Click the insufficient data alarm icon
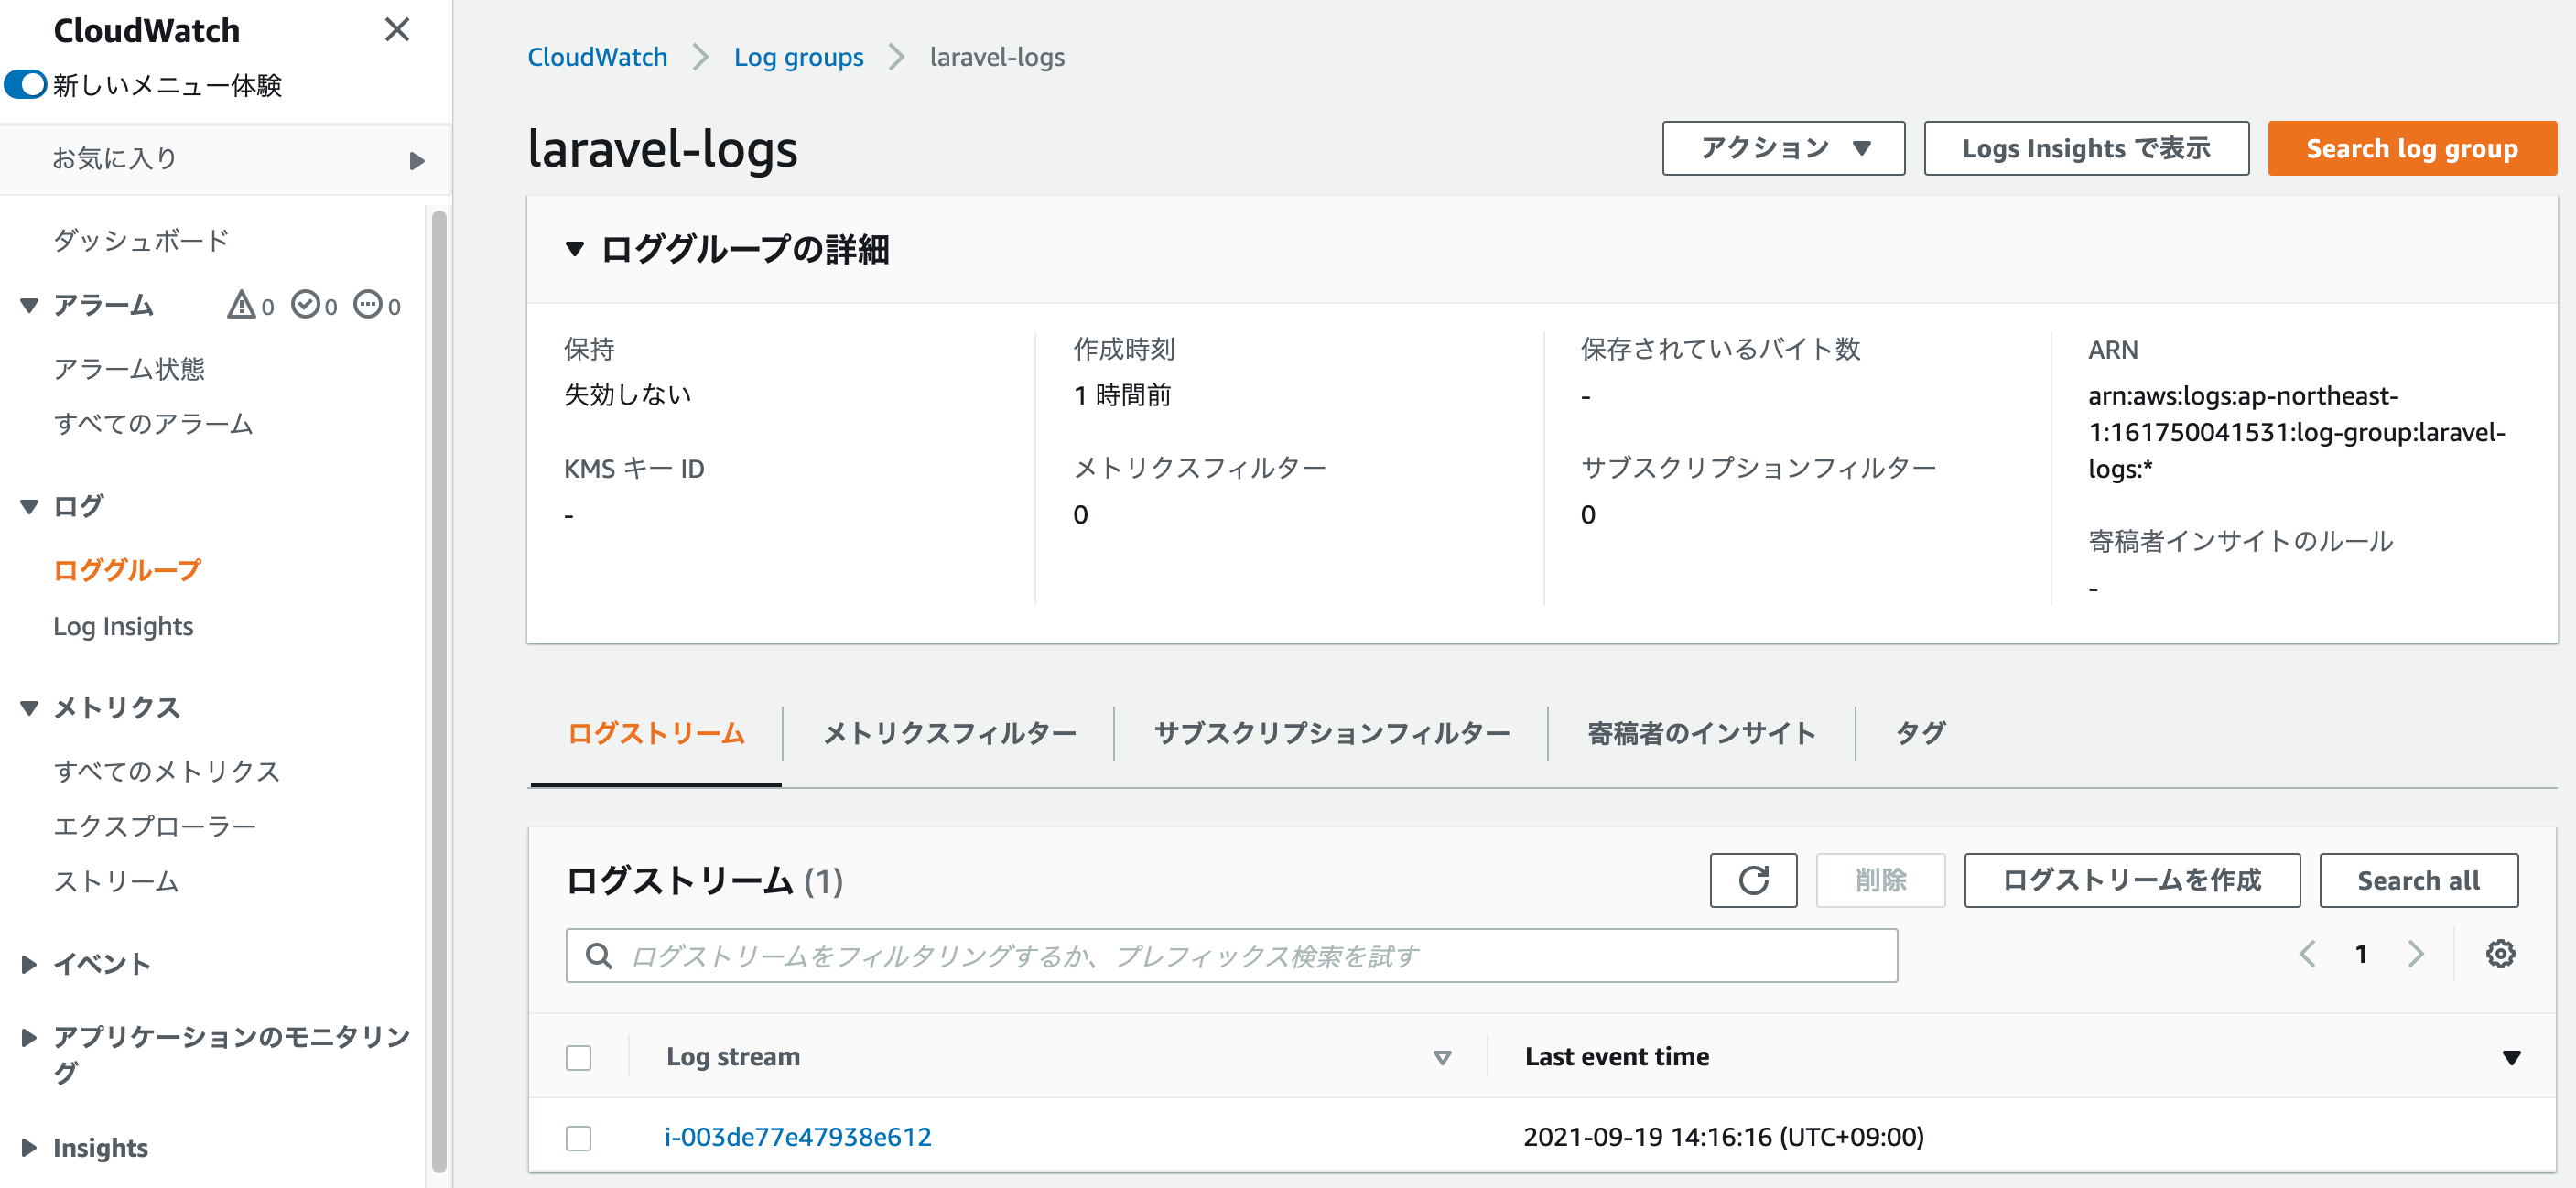The width and height of the screenshot is (2576, 1188). pos(368,304)
